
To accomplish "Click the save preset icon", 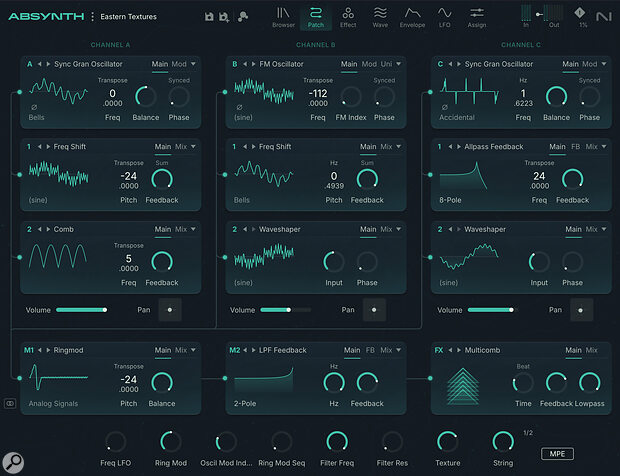I will tap(209, 17).
